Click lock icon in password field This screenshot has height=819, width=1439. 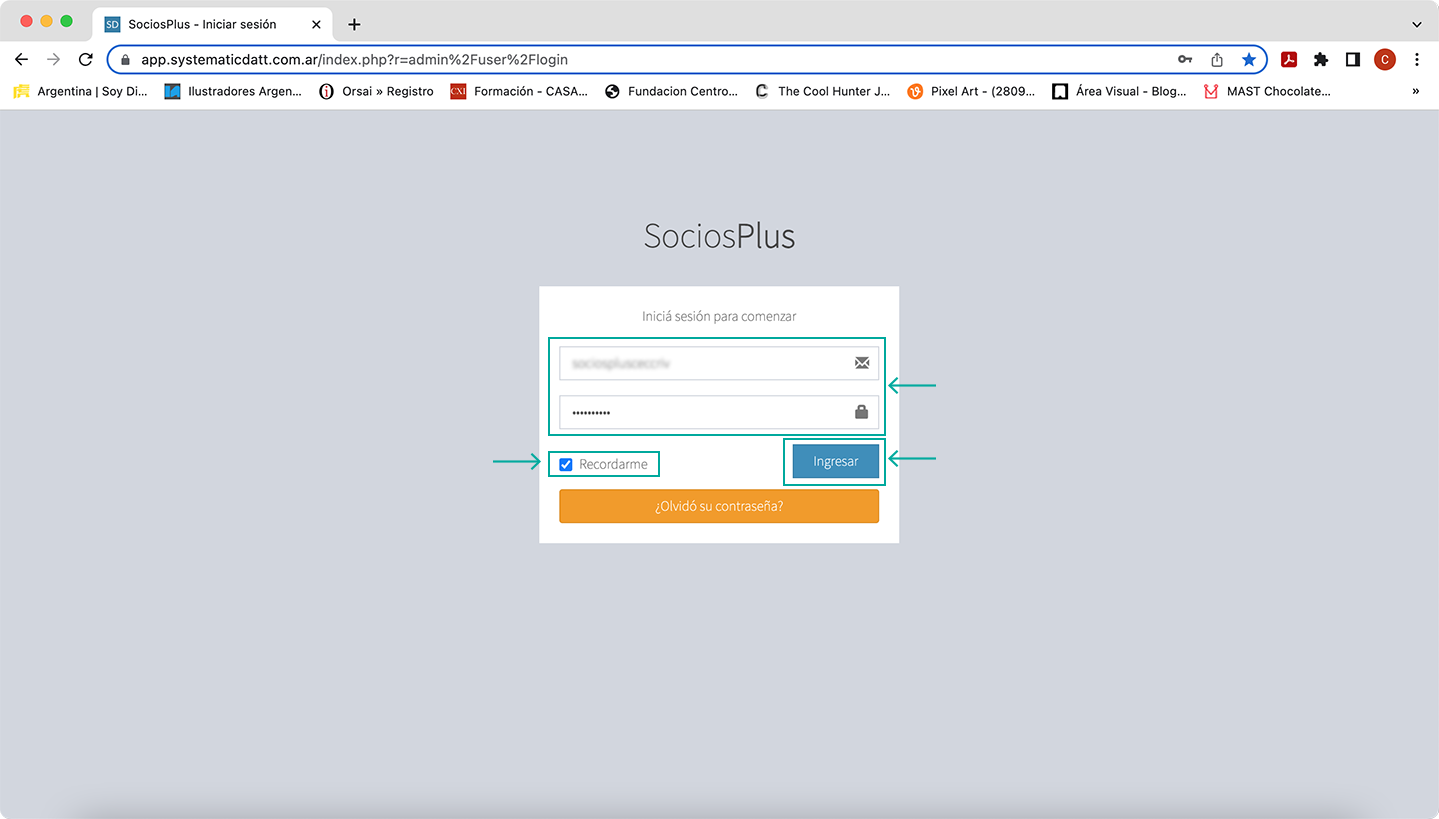[862, 412]
